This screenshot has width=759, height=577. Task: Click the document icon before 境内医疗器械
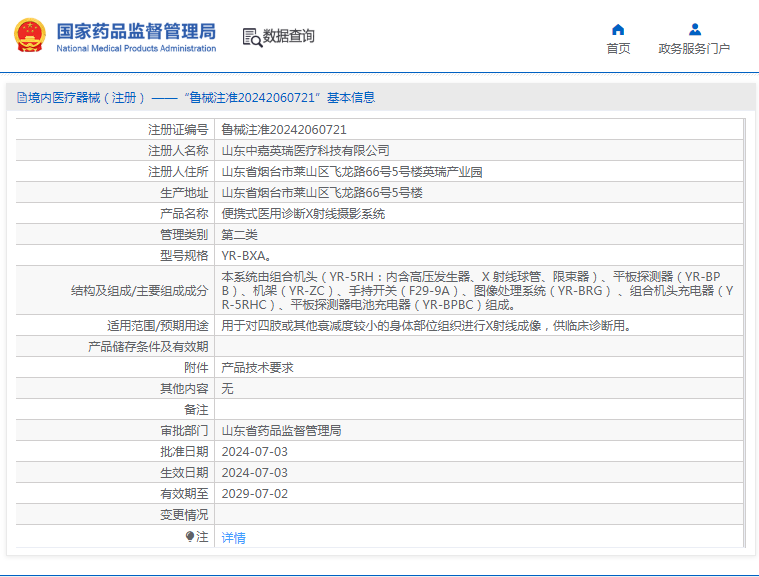pyautogui.click(x=22, y=98)
